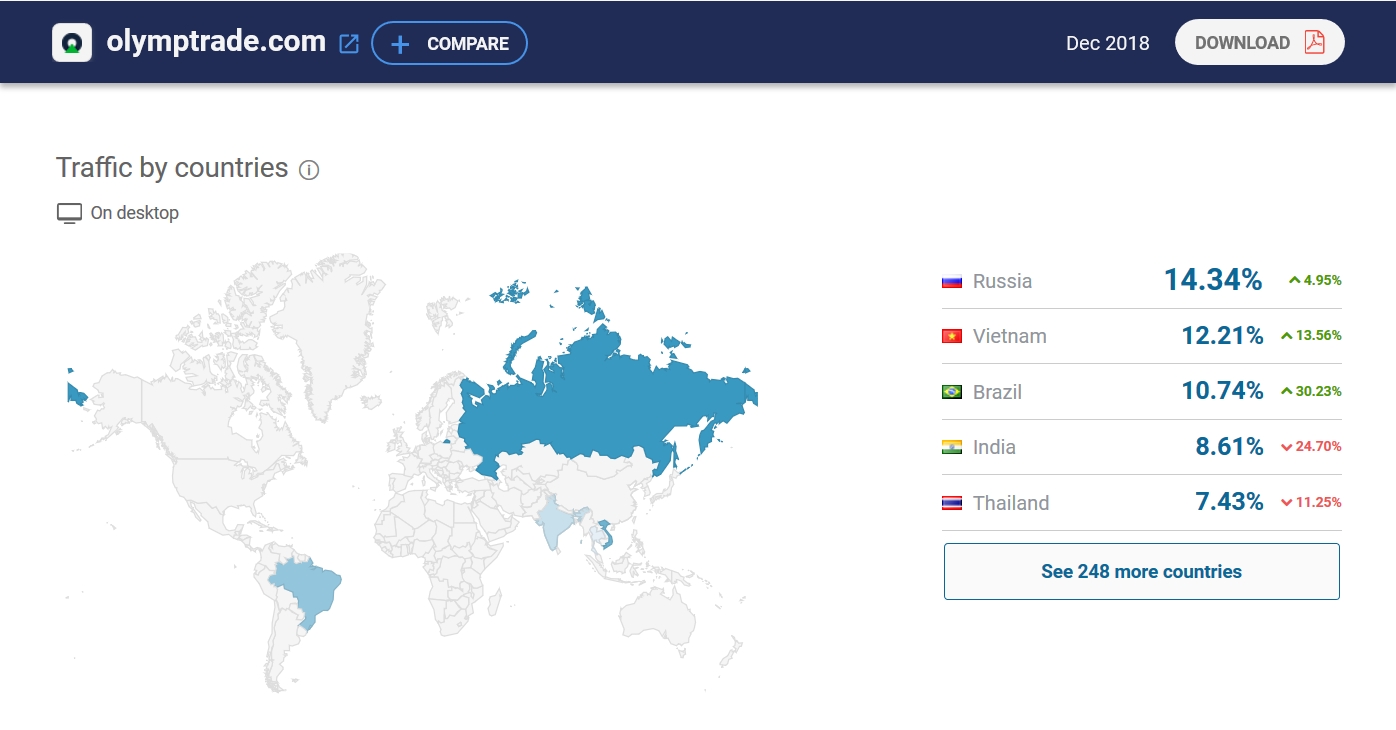Click the Traffic by countries heading
Viewport: 1396px width, 730px height.
coord(172,168)
